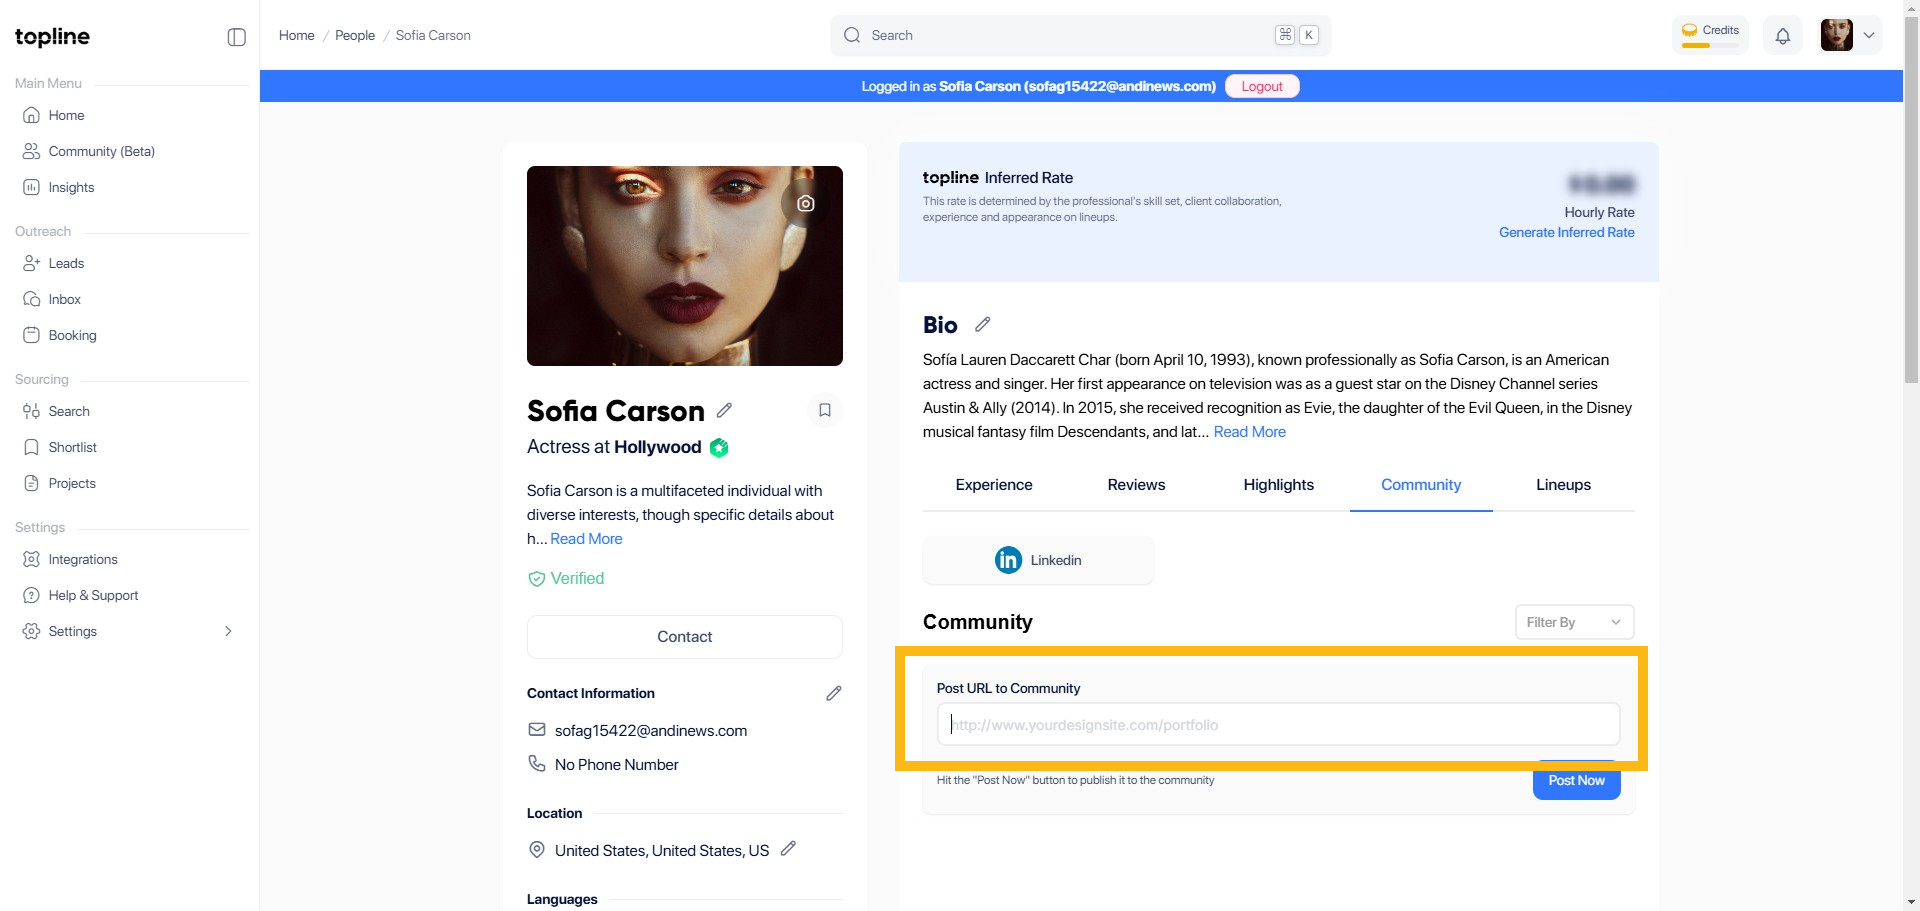Switch to the Lineups tab
1920x911 pixels.
pyautogui.click(x=1562, y=485)
